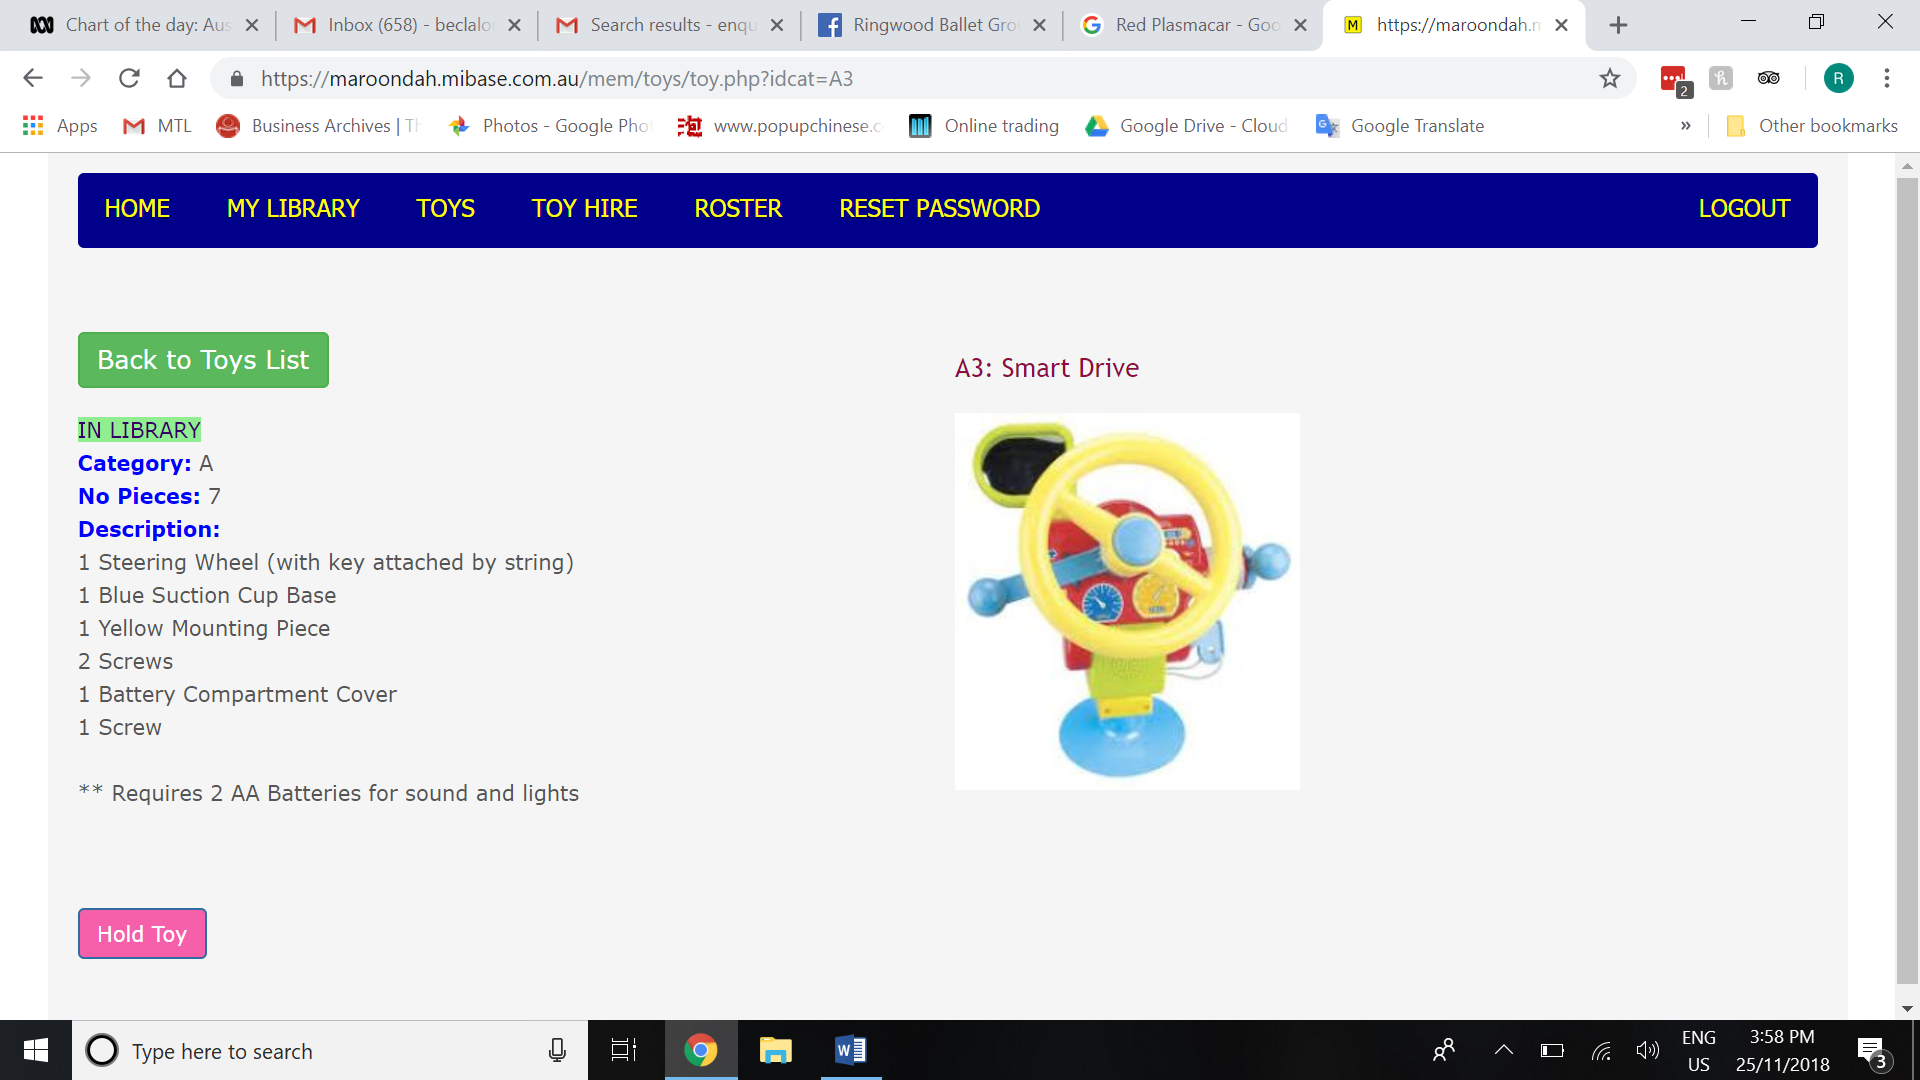Show hidden system tray icons
This screenshot has height=1080, width=1920.
pyautogui.click(x=1503, y=1050)
